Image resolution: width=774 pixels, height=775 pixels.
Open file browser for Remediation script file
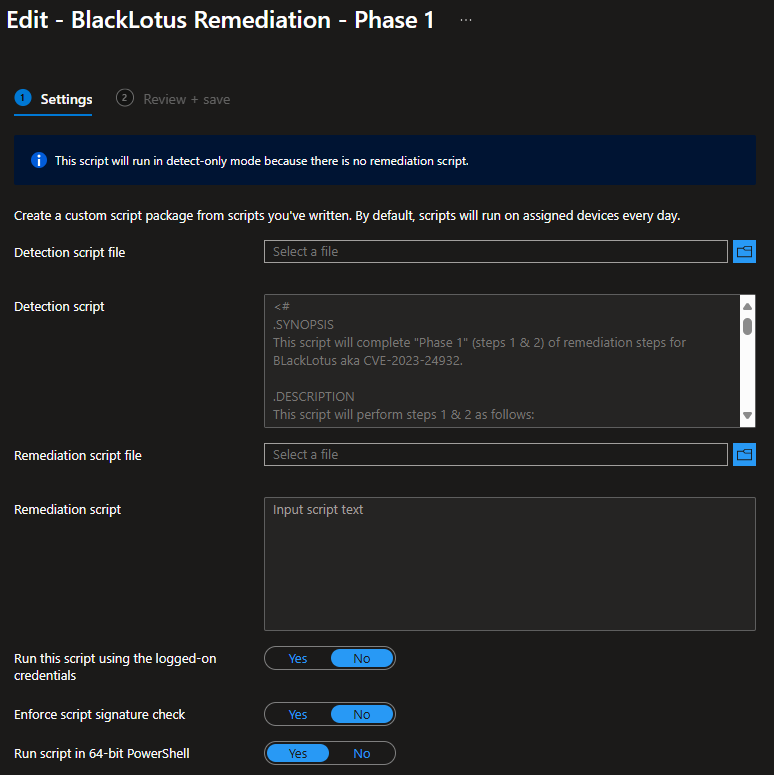coord(744,454)
